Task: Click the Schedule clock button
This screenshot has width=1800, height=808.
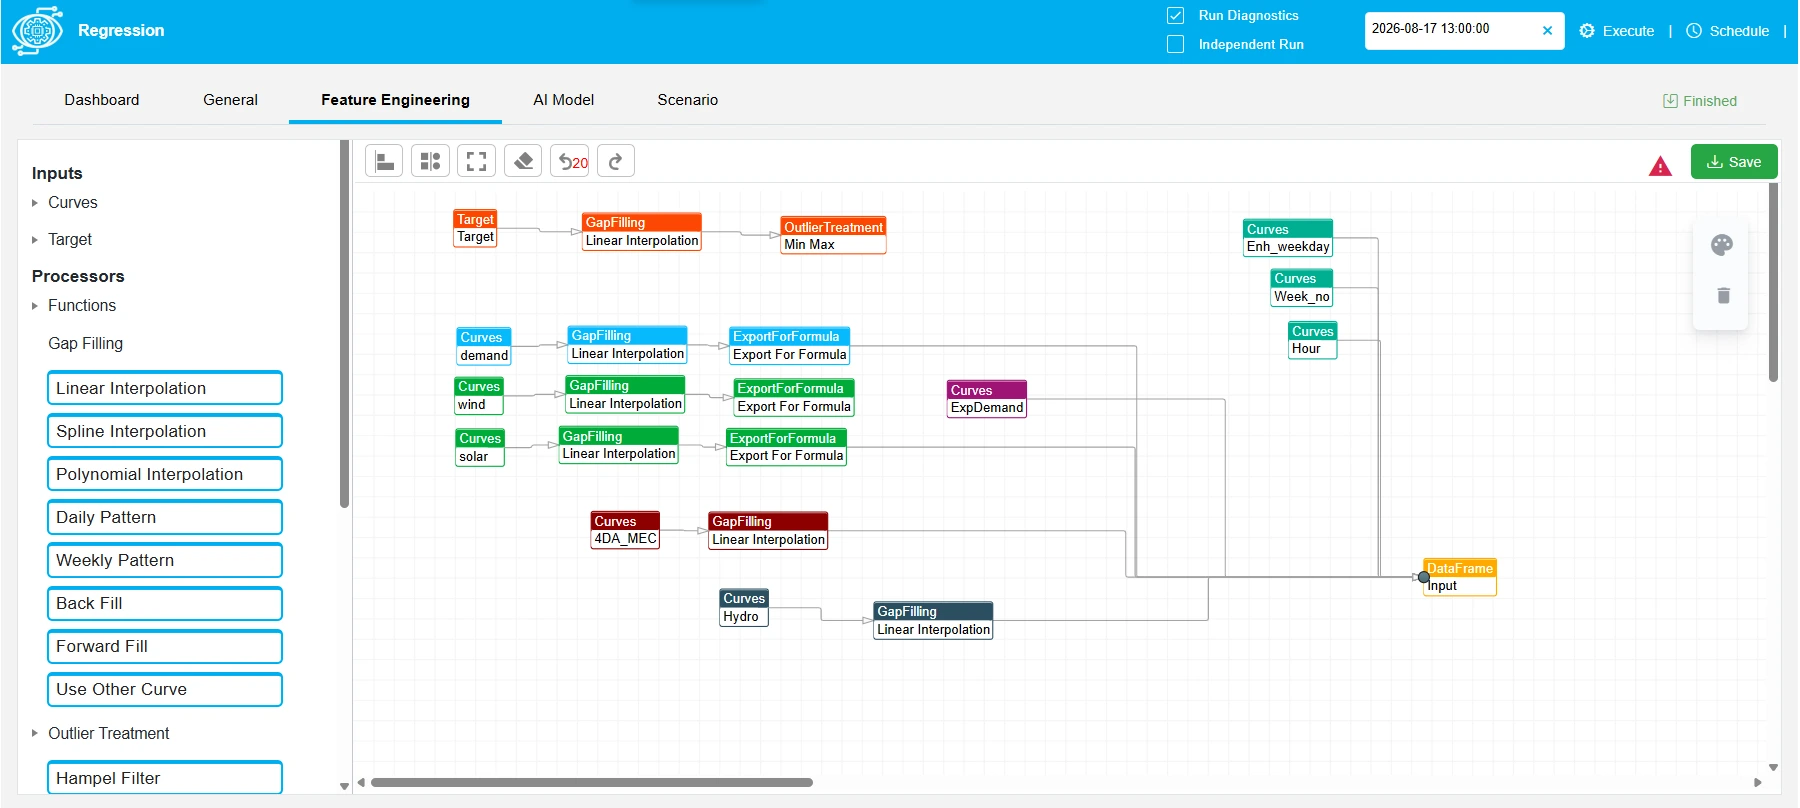Action: [1727, 31]
